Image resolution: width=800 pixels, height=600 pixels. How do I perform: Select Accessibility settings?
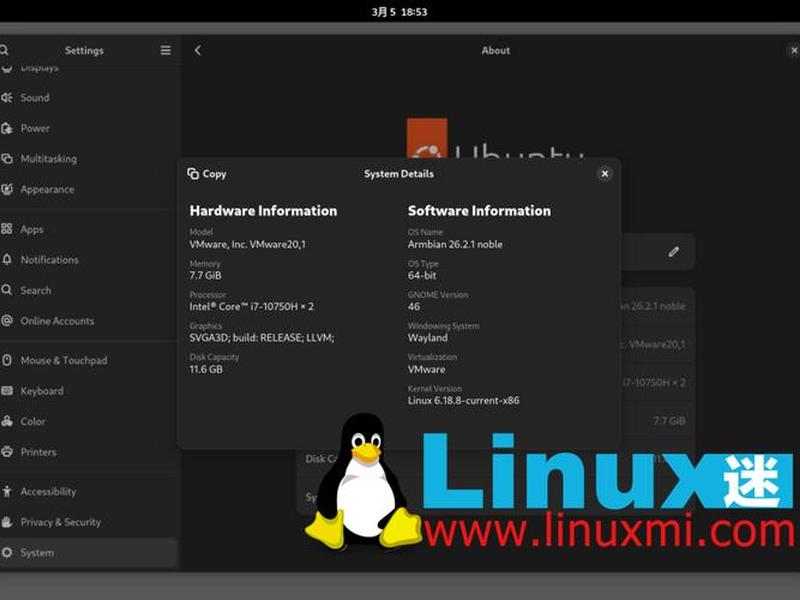click(89, 491)
